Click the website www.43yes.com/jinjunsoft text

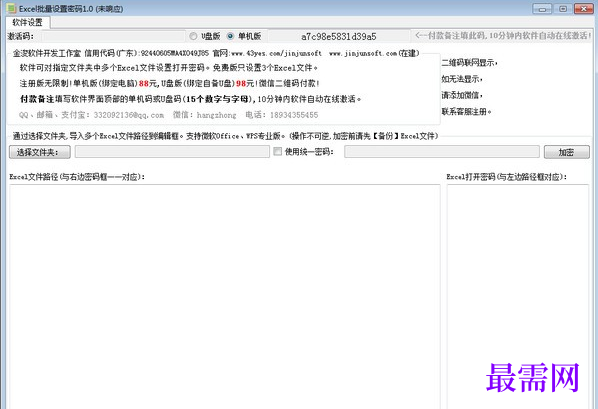pyautogui.click(x=276, y=53)
